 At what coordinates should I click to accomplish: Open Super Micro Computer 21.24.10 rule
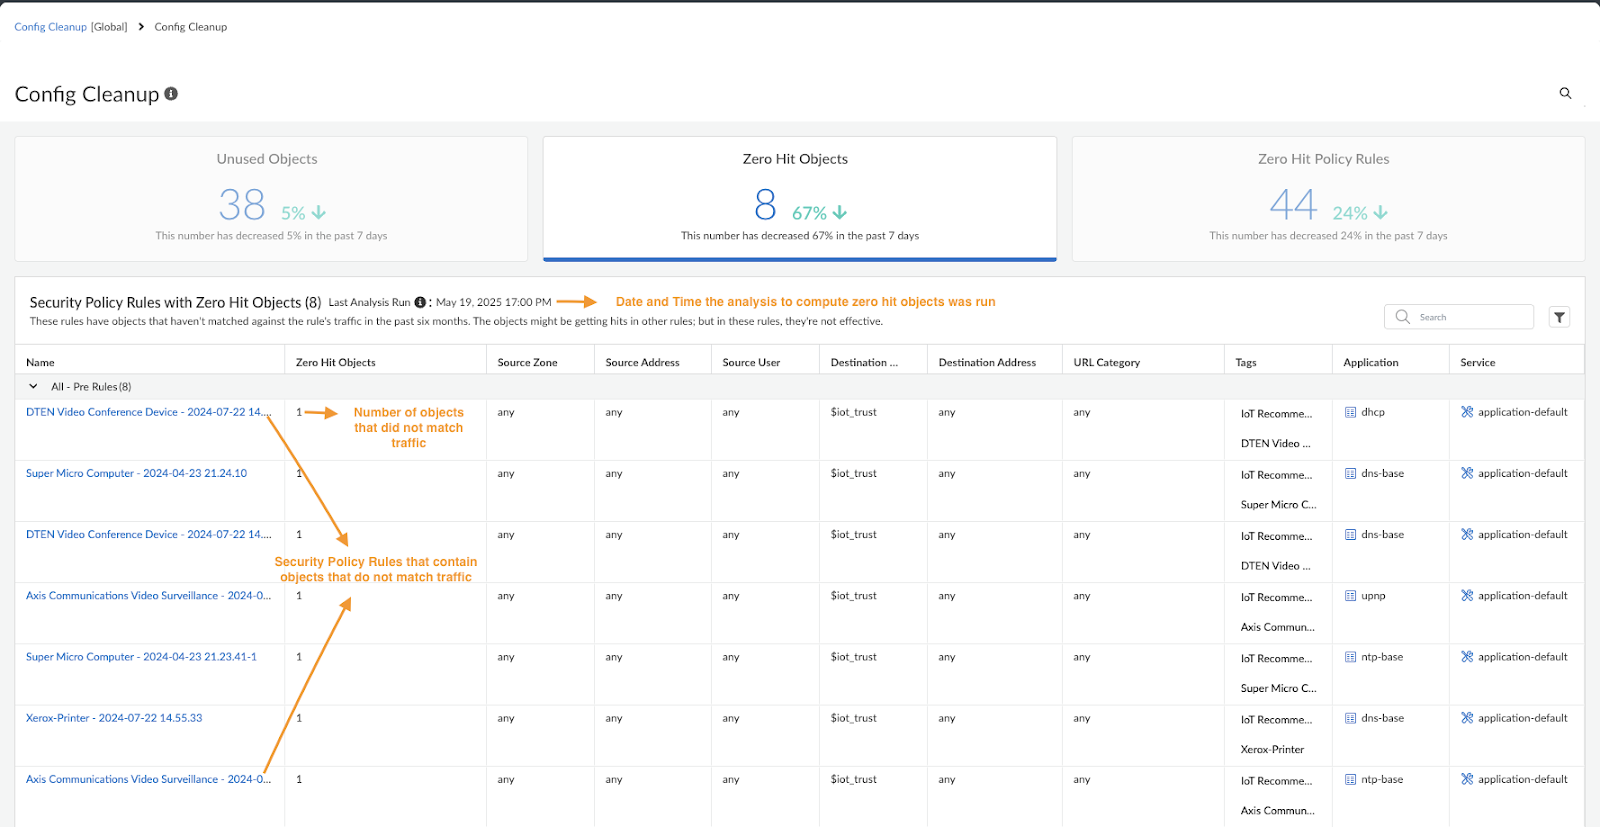pos(136,473)
